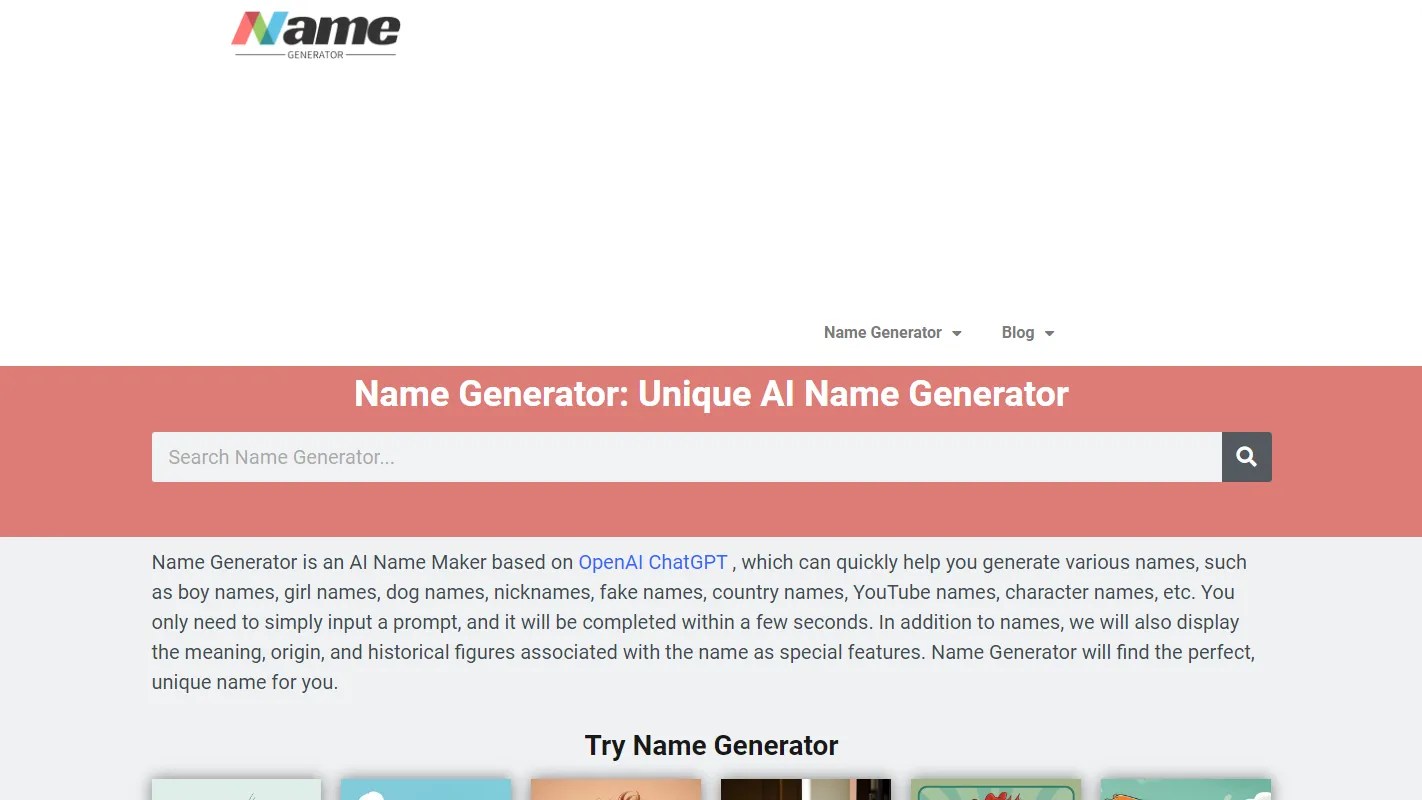Click the red banner page title
The image size is (1422, 800).
coord(711,394)
